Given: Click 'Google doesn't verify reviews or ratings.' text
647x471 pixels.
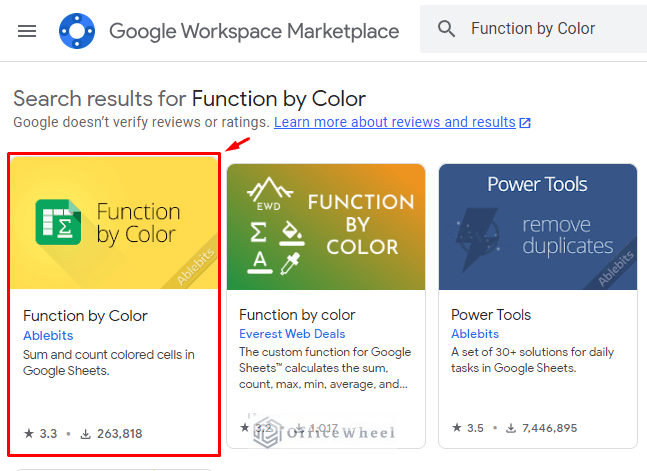Looking at the screenshot, I should coord(142,122).
